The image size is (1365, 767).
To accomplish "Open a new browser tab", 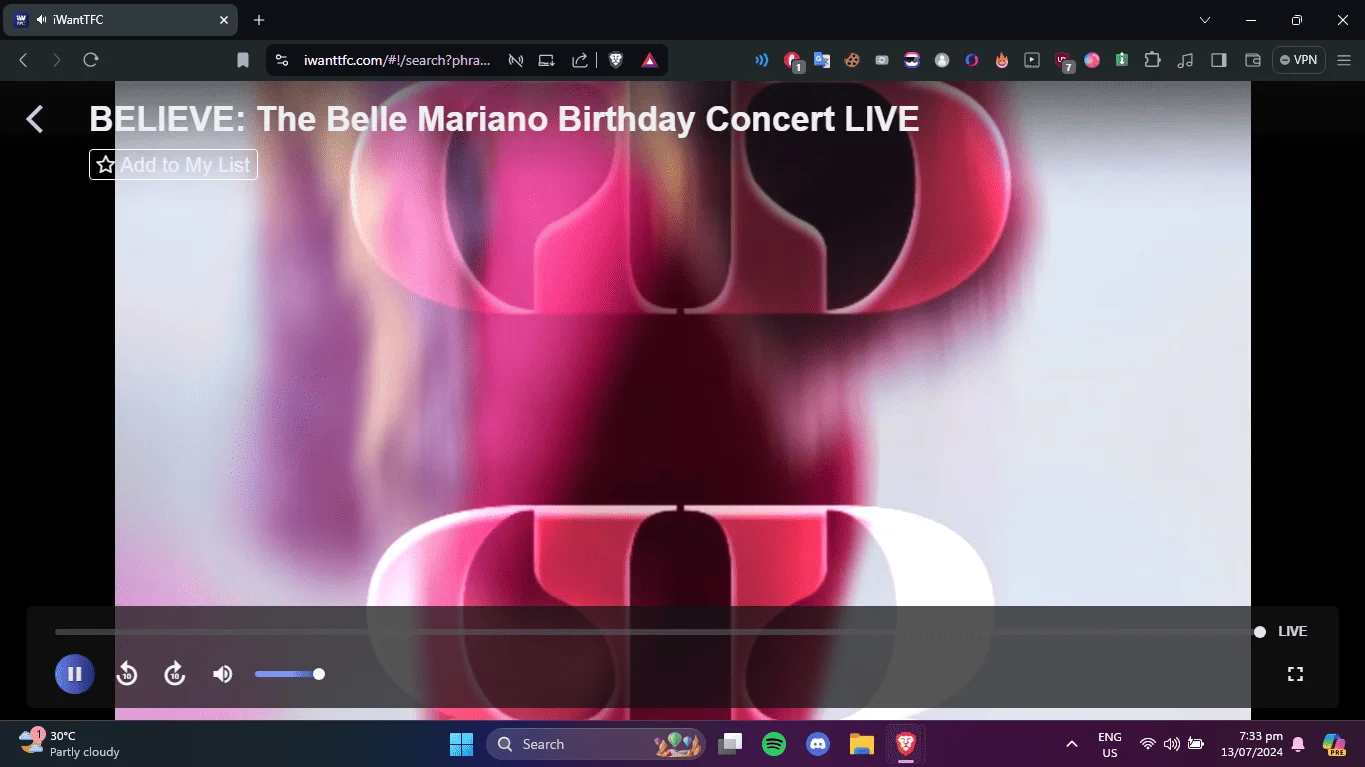I will (x=259, y=20).
